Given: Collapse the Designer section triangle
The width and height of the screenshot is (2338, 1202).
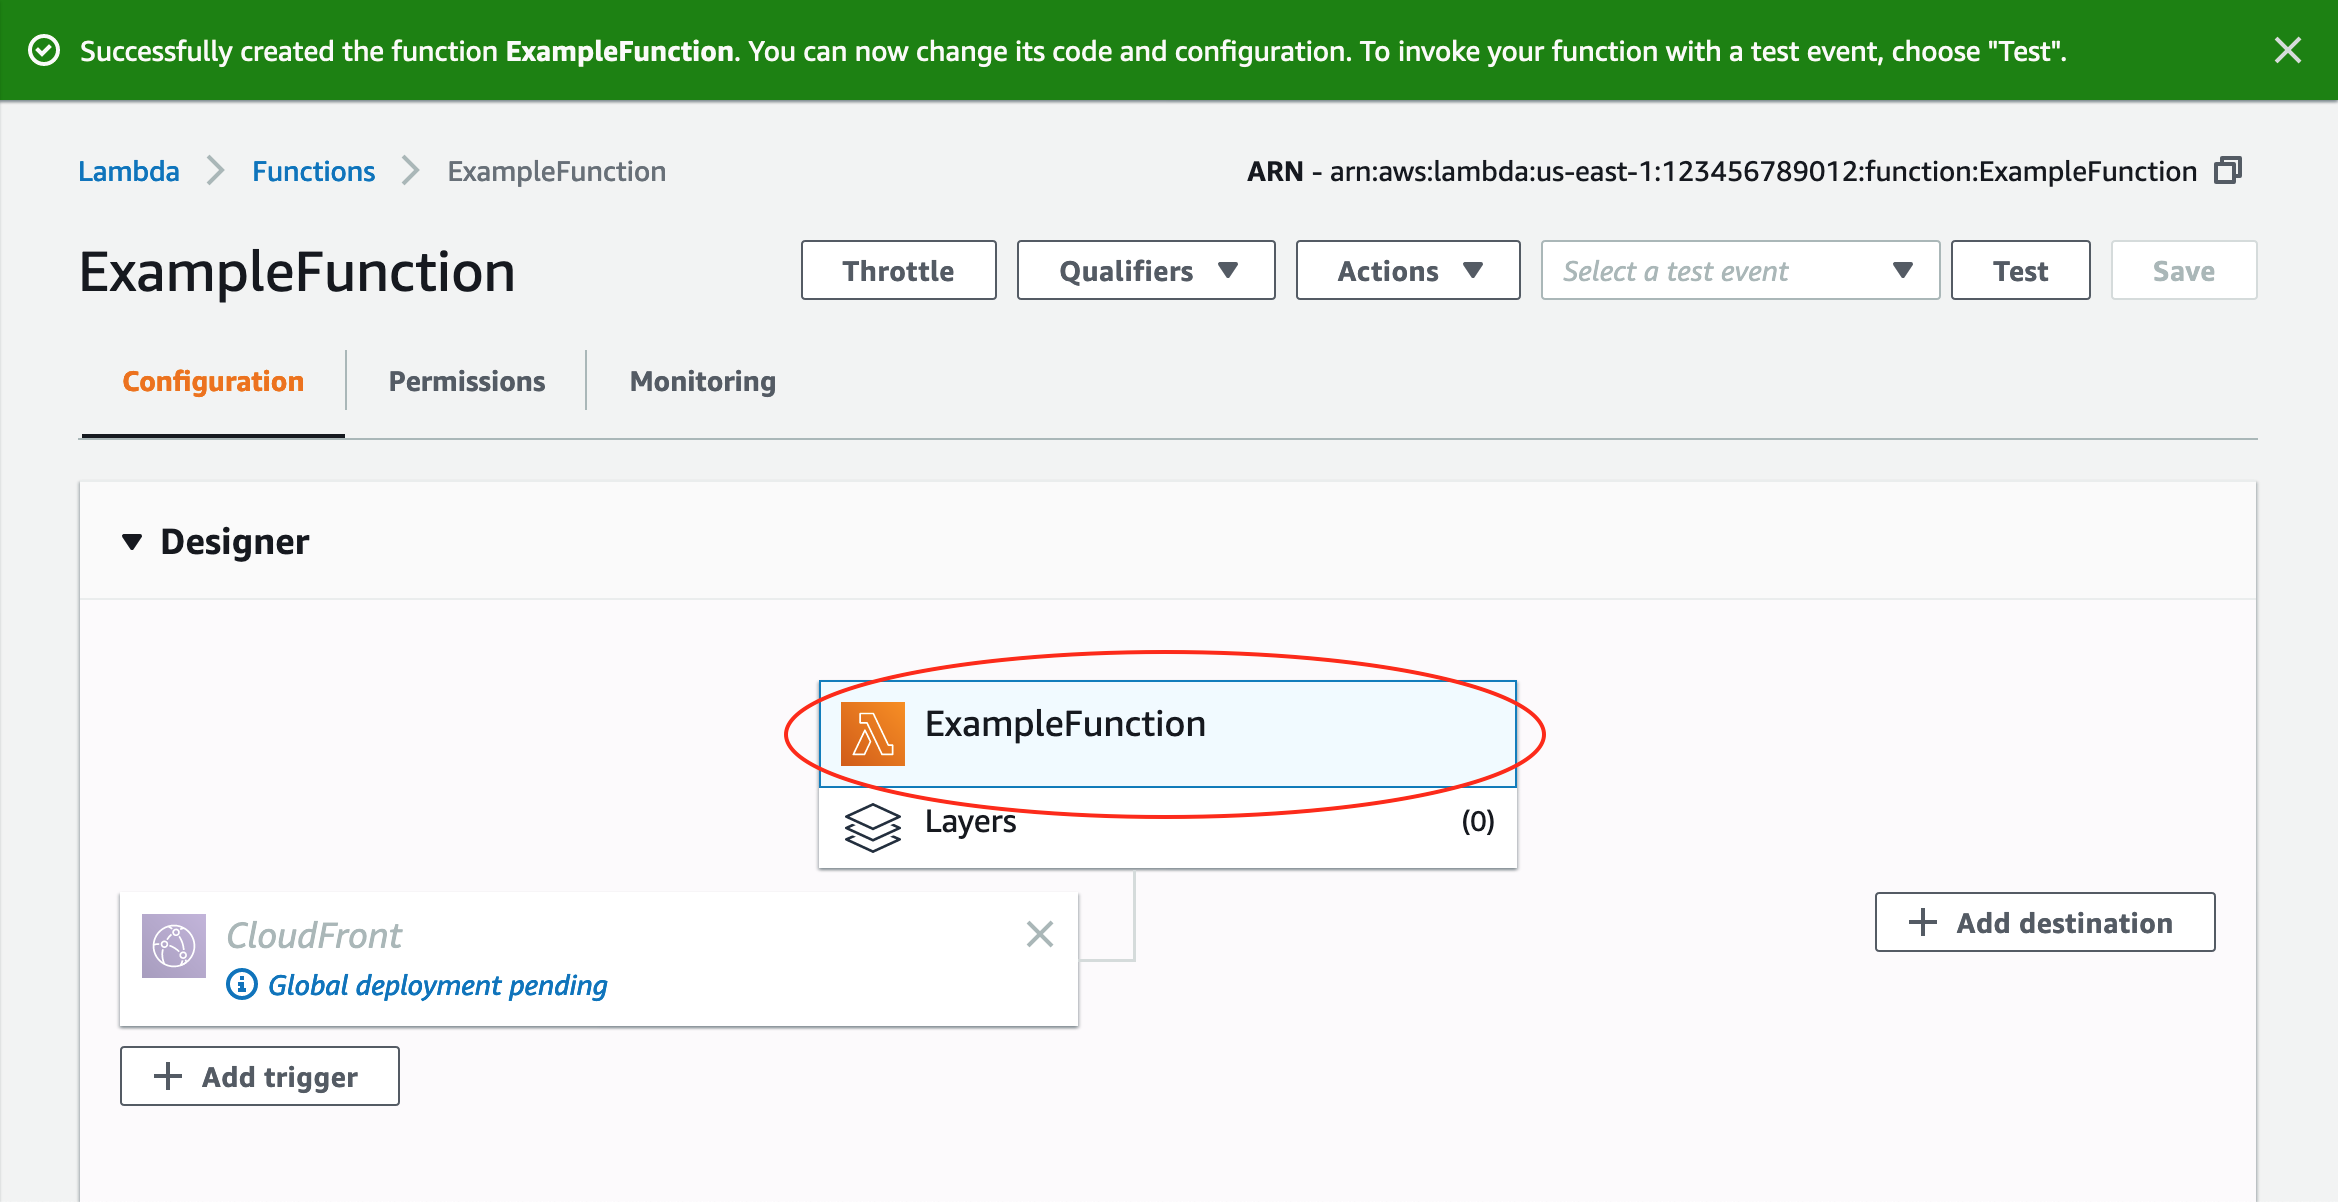Looking at the screenshot, I should click(132, 542).
